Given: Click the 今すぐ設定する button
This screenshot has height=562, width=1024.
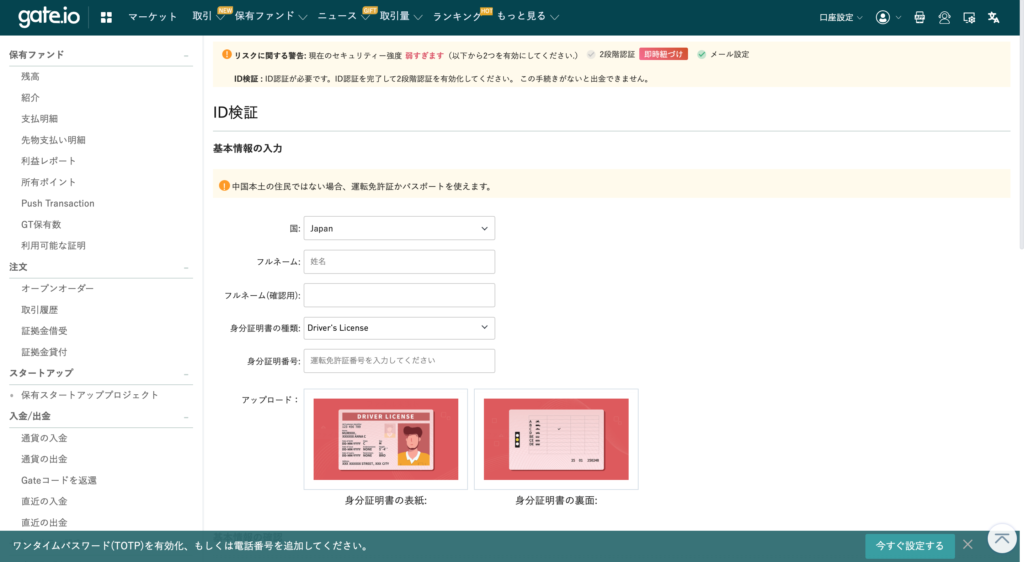Looking at the screenshot, I should [x=910, y=546].
